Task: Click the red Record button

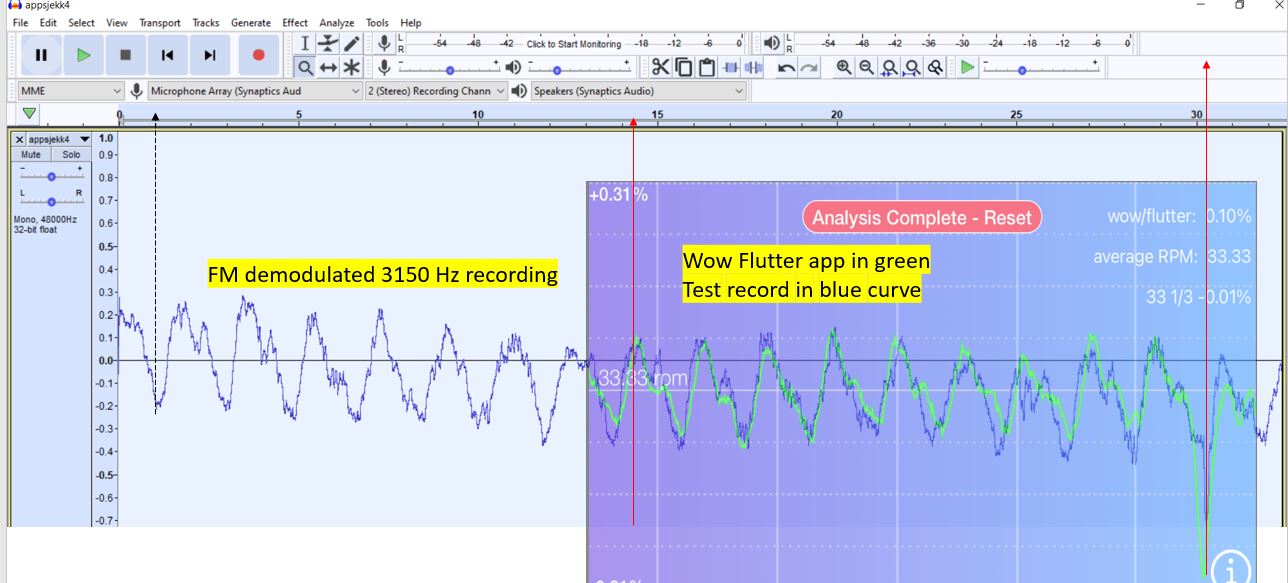Action: (258, 55)
